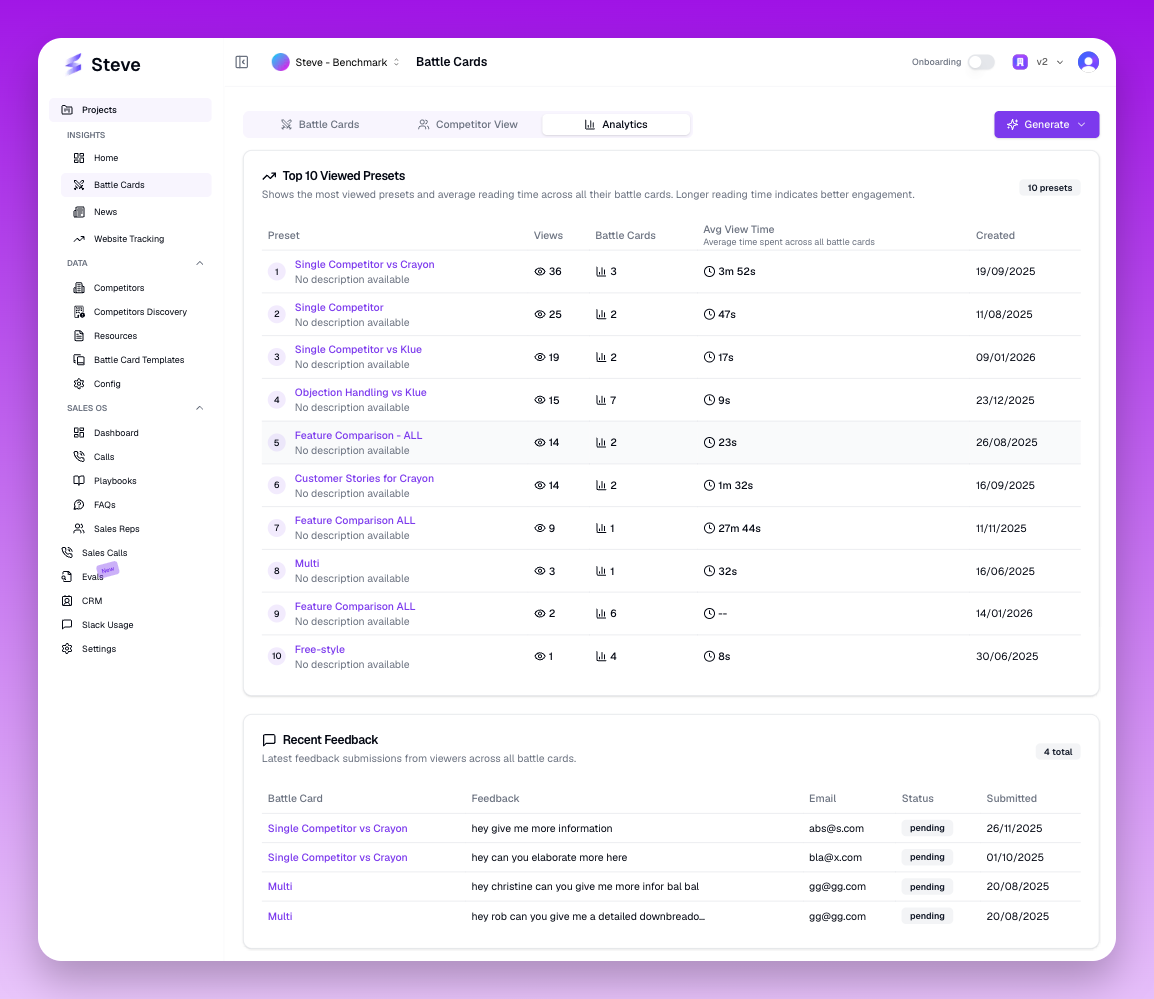1154x999 pixels.
Task: Click the Website Tracking sidebar icon
Action: pyautogui.click(x=79, y=239)
